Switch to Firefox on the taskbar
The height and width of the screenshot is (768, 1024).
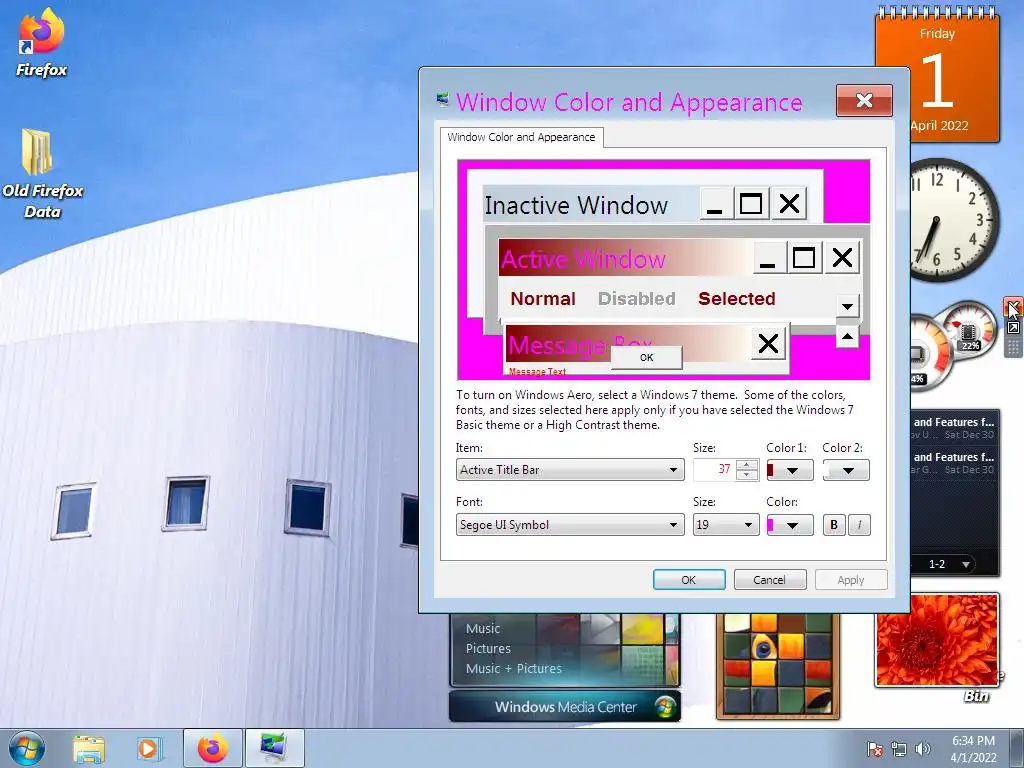(x=213, y=748)
